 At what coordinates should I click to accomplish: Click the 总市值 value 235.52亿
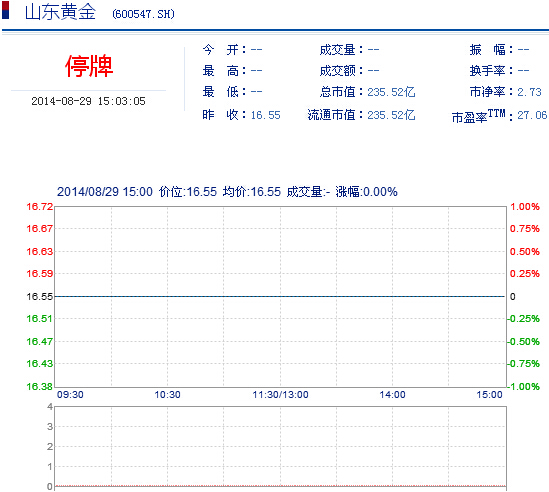coord(391,92)
